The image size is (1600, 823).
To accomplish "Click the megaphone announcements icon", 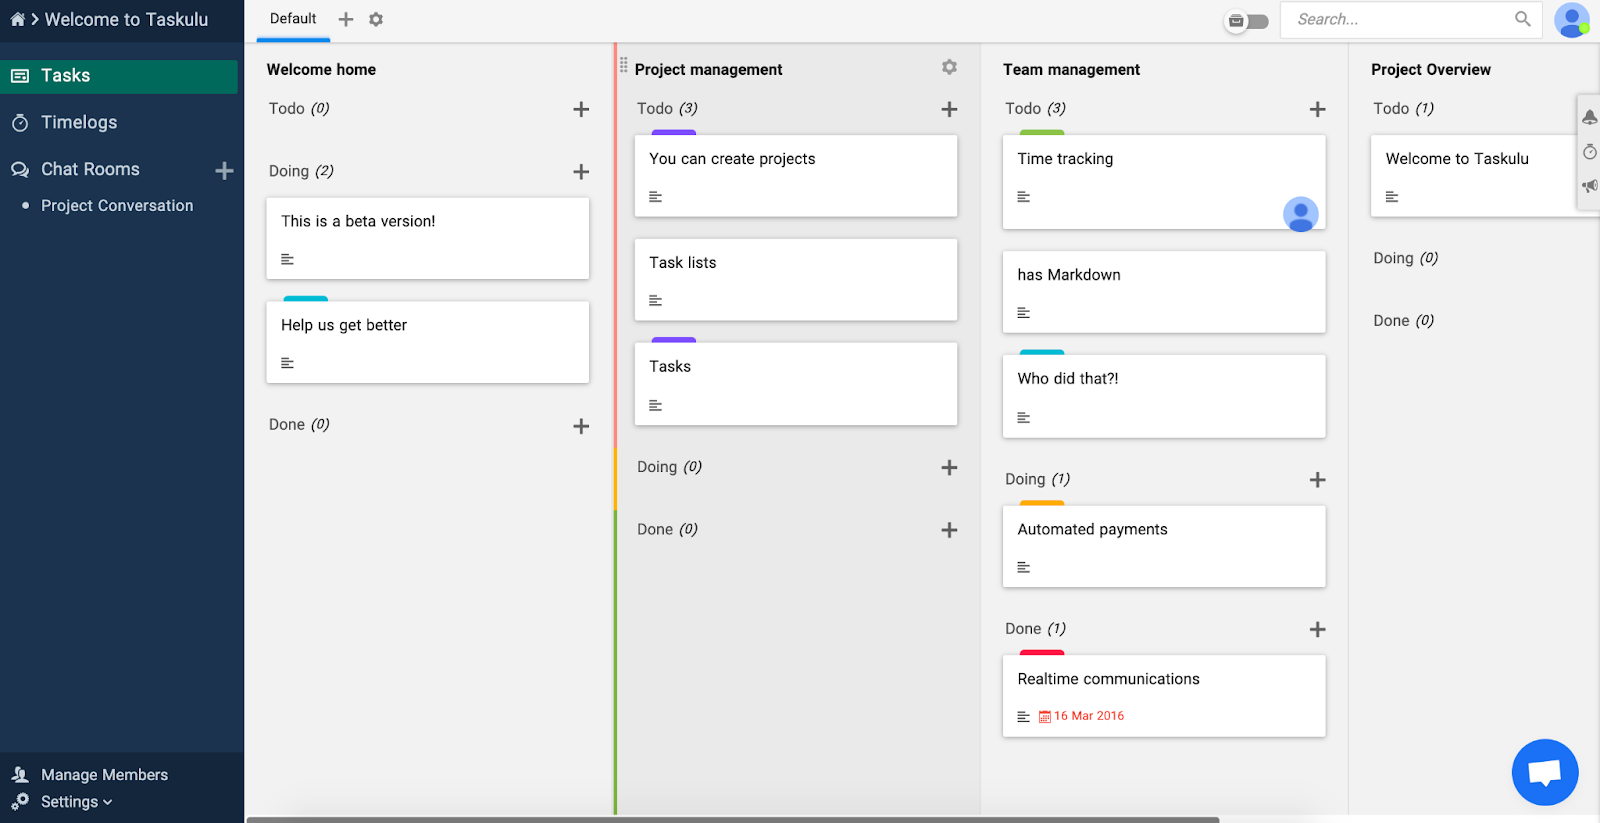I will click(x=1589, y=186).
